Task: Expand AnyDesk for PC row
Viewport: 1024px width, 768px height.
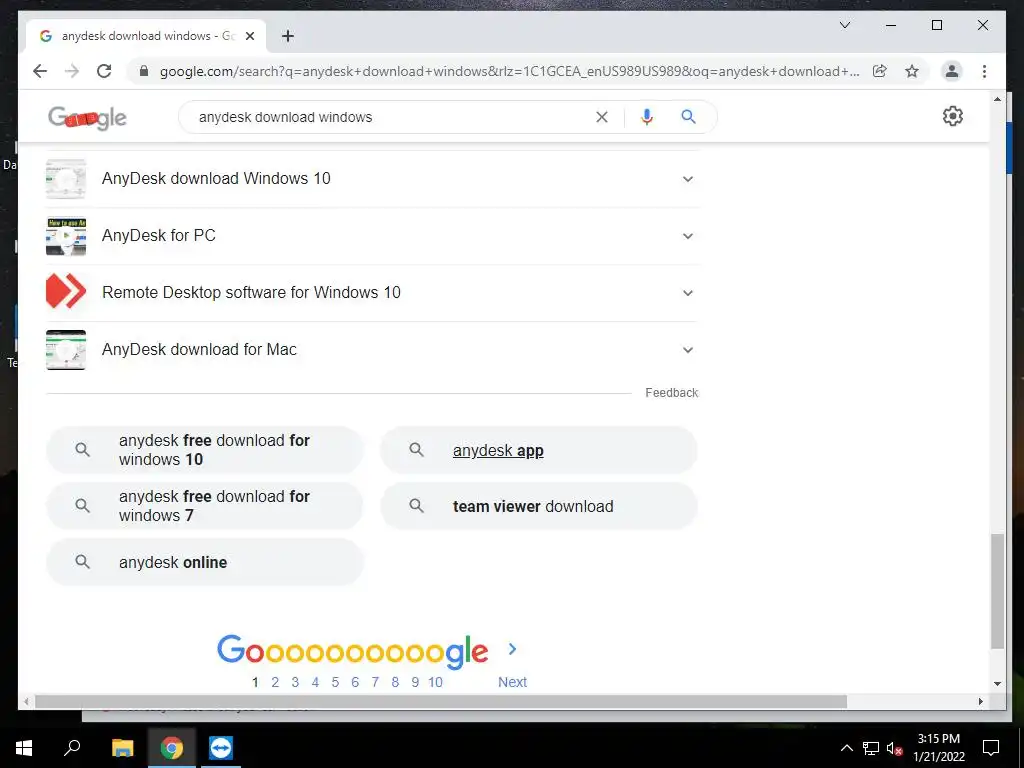Action: [x=372, y=236]
